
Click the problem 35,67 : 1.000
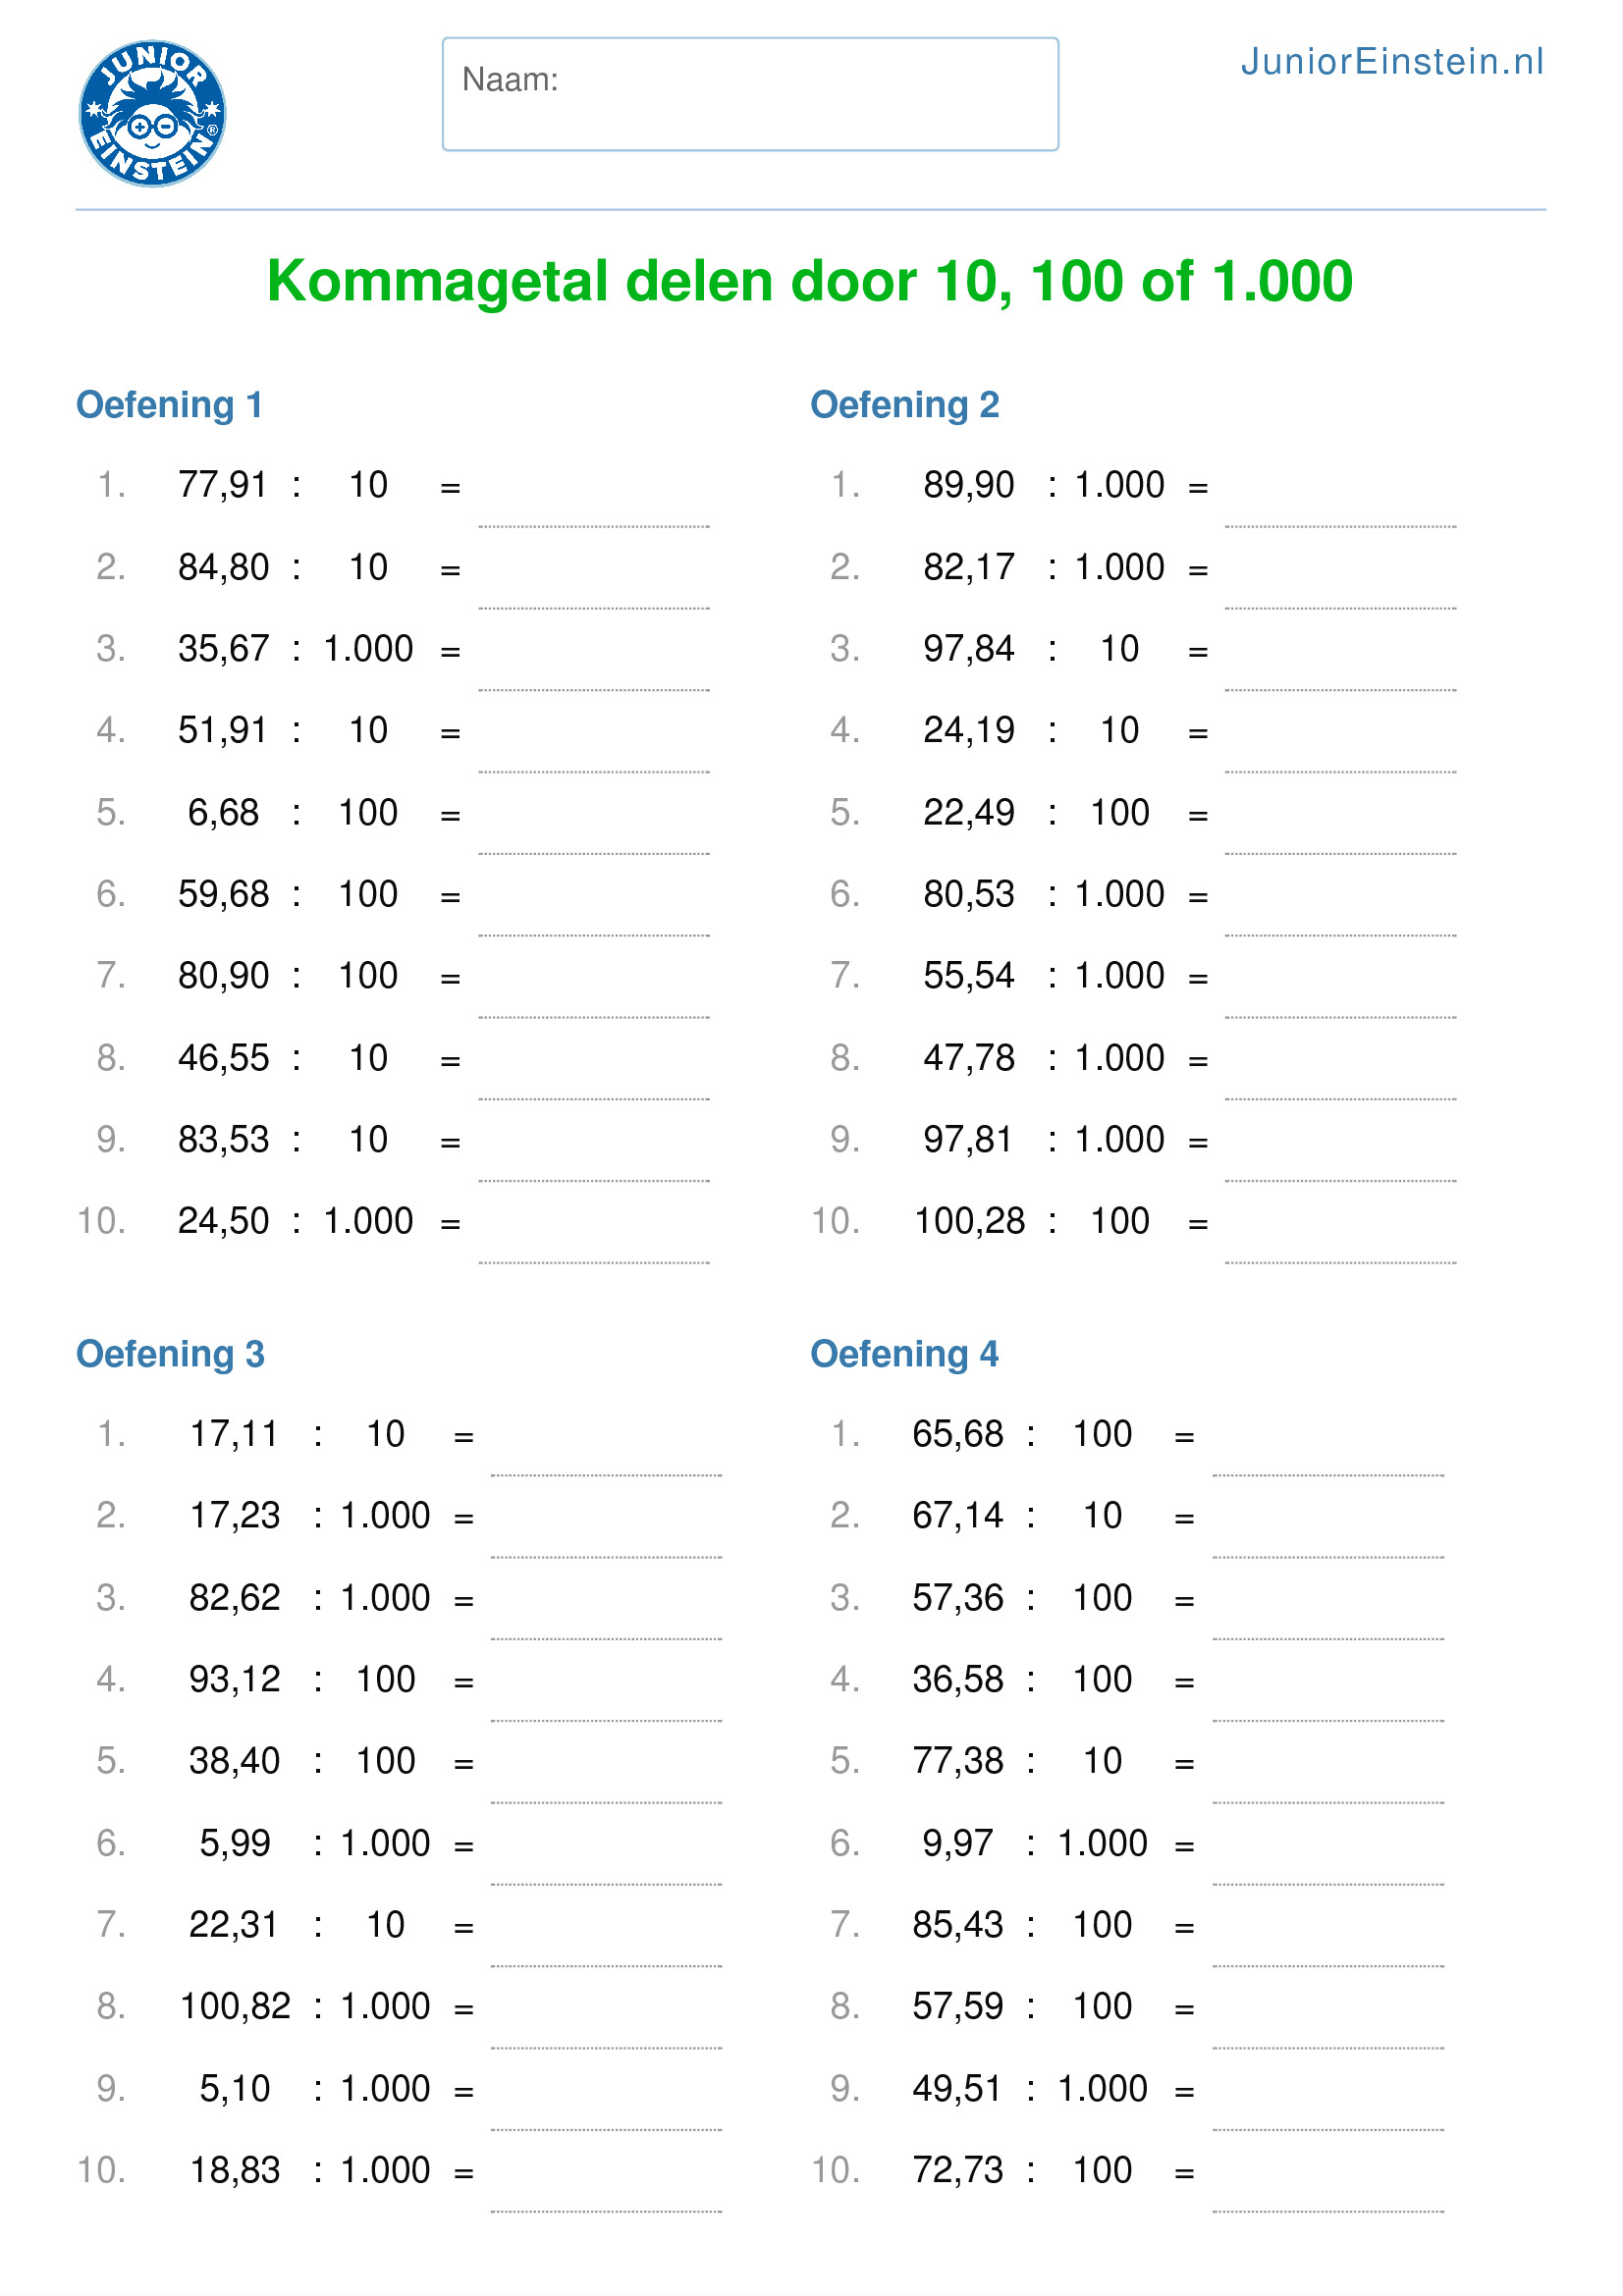coord(295,649)
